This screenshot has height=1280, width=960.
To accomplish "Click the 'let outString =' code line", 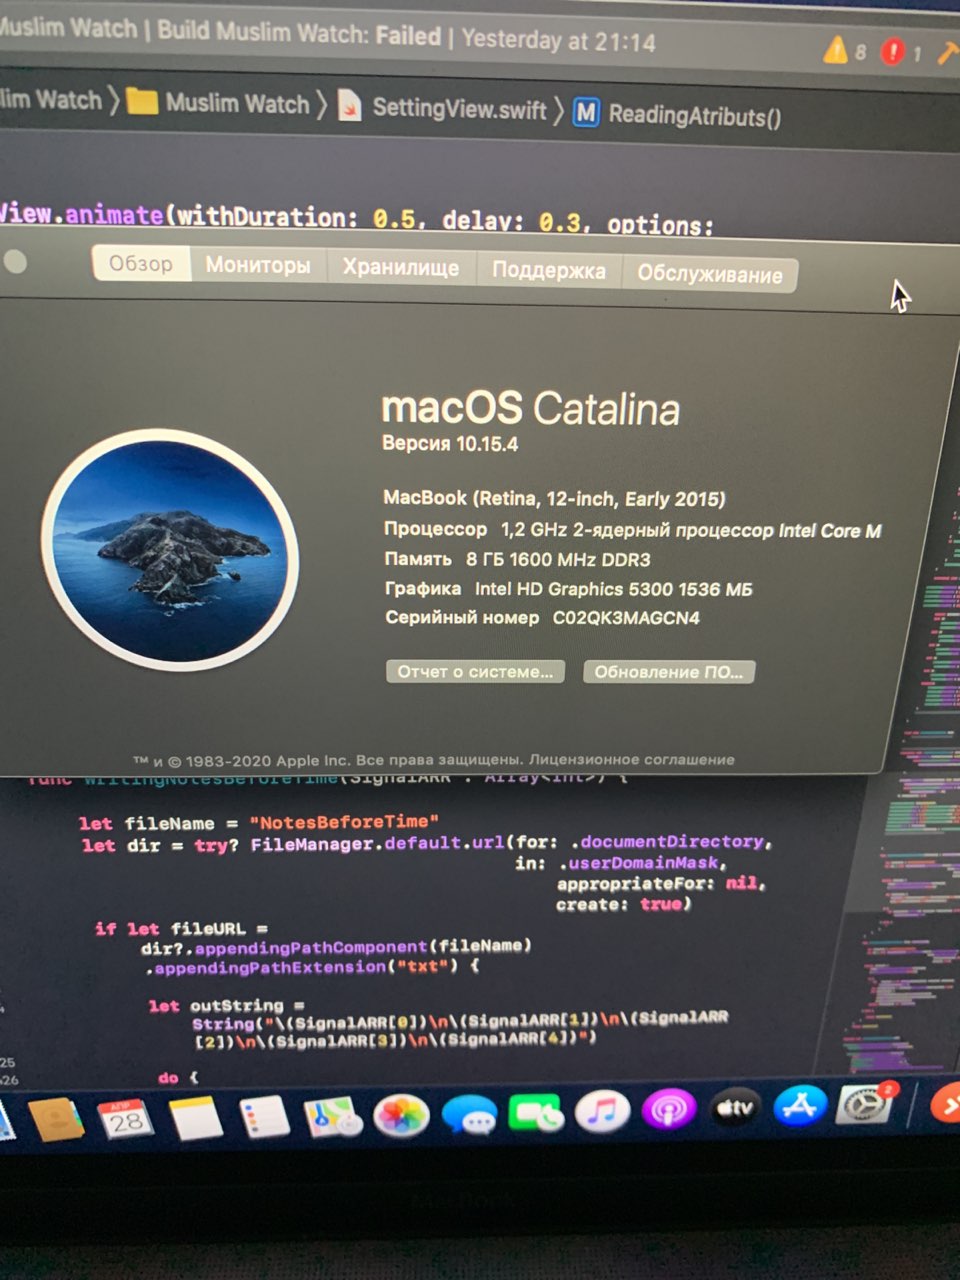I will click(226, 1005).
